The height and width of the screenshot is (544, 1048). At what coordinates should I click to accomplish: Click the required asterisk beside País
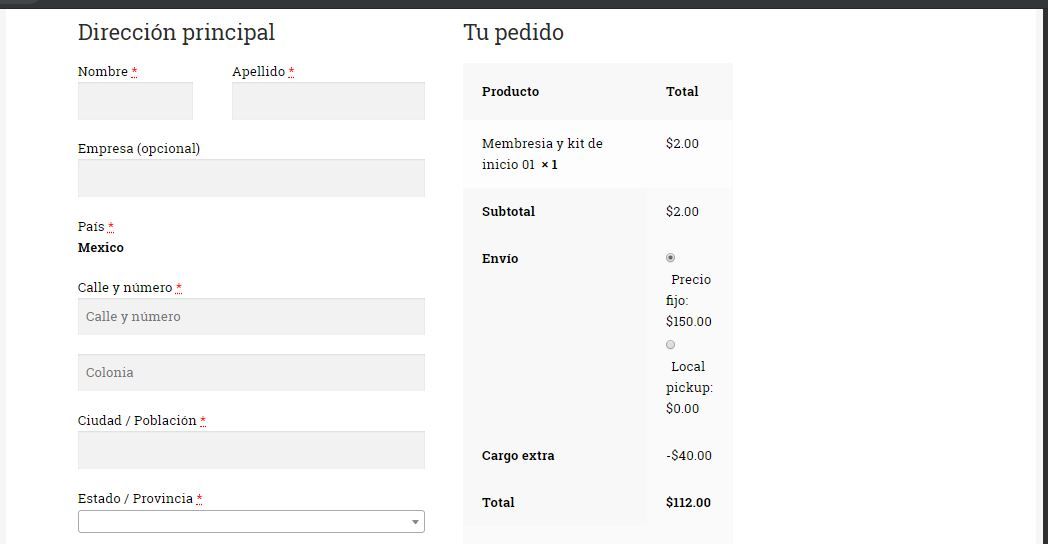point(111,227)
